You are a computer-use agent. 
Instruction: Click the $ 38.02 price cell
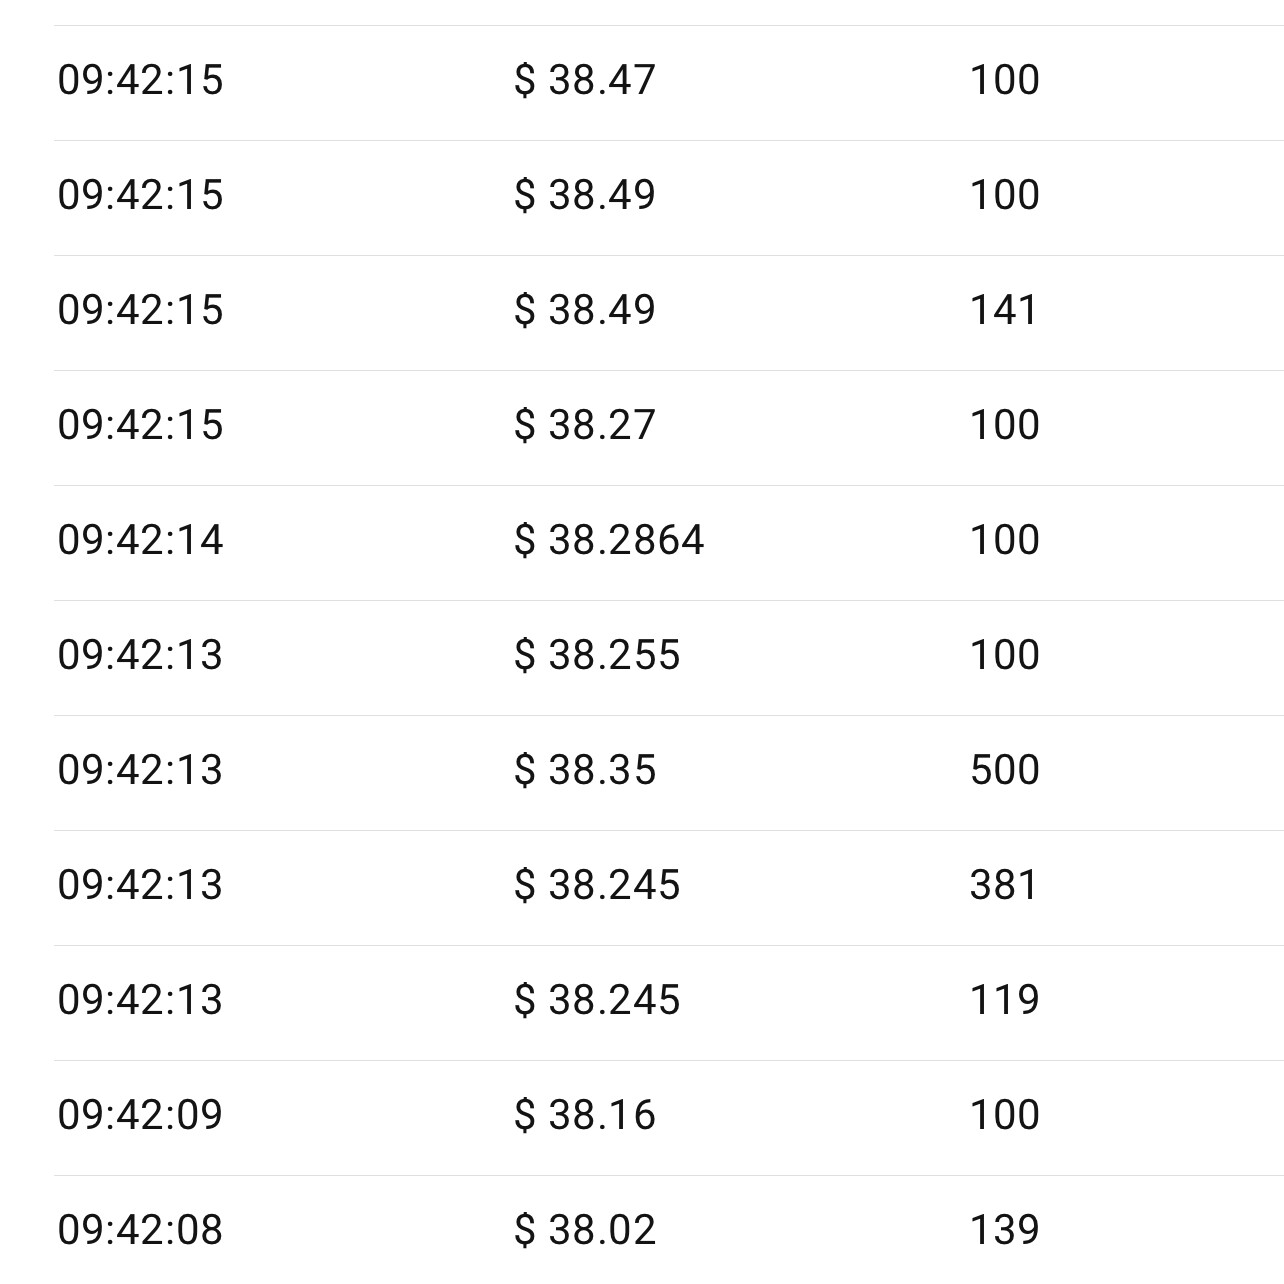coord(585,1230)
